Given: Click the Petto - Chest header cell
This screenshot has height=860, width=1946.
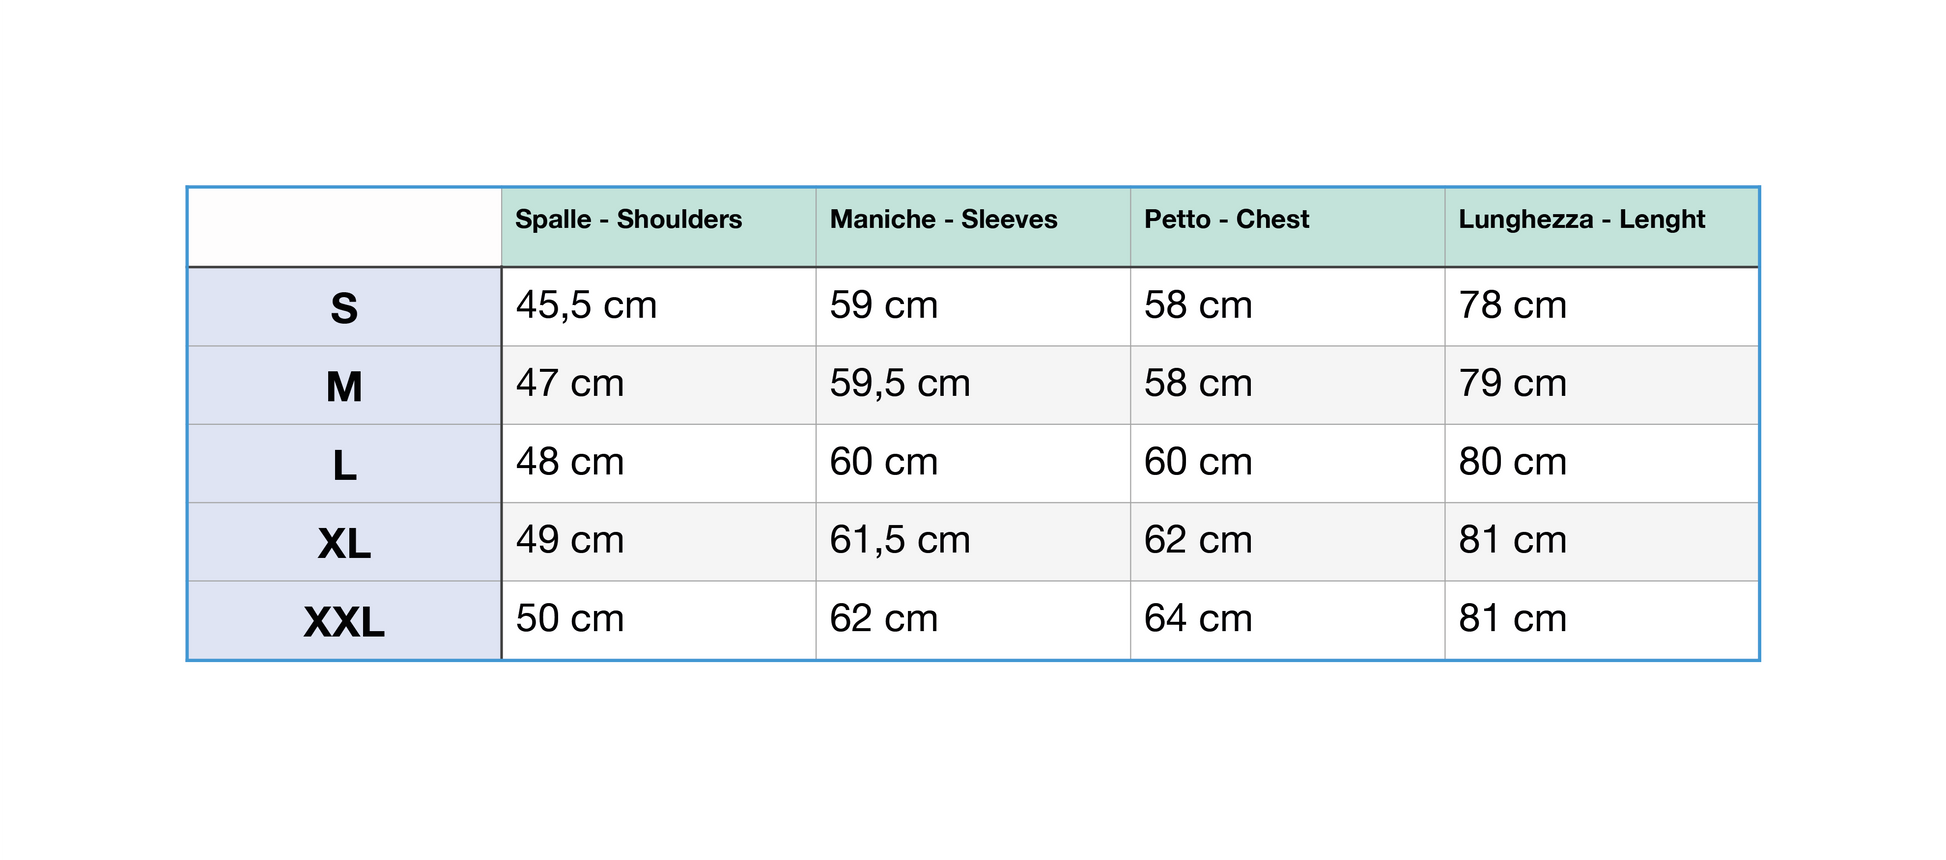Looking at the screenshot, I should tap(1226, 220).
